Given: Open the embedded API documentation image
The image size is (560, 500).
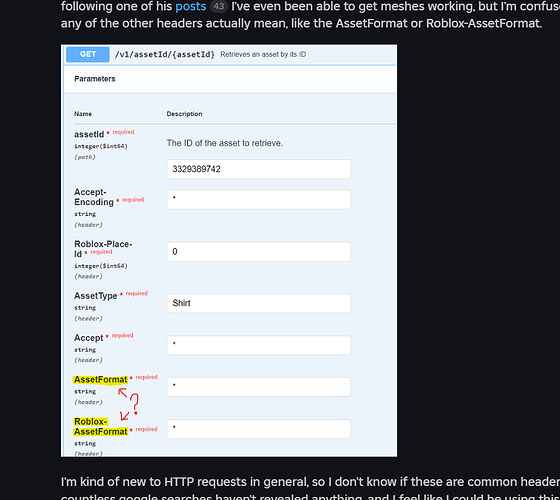Looking at the screenshot, I should [x=229, y=251].
